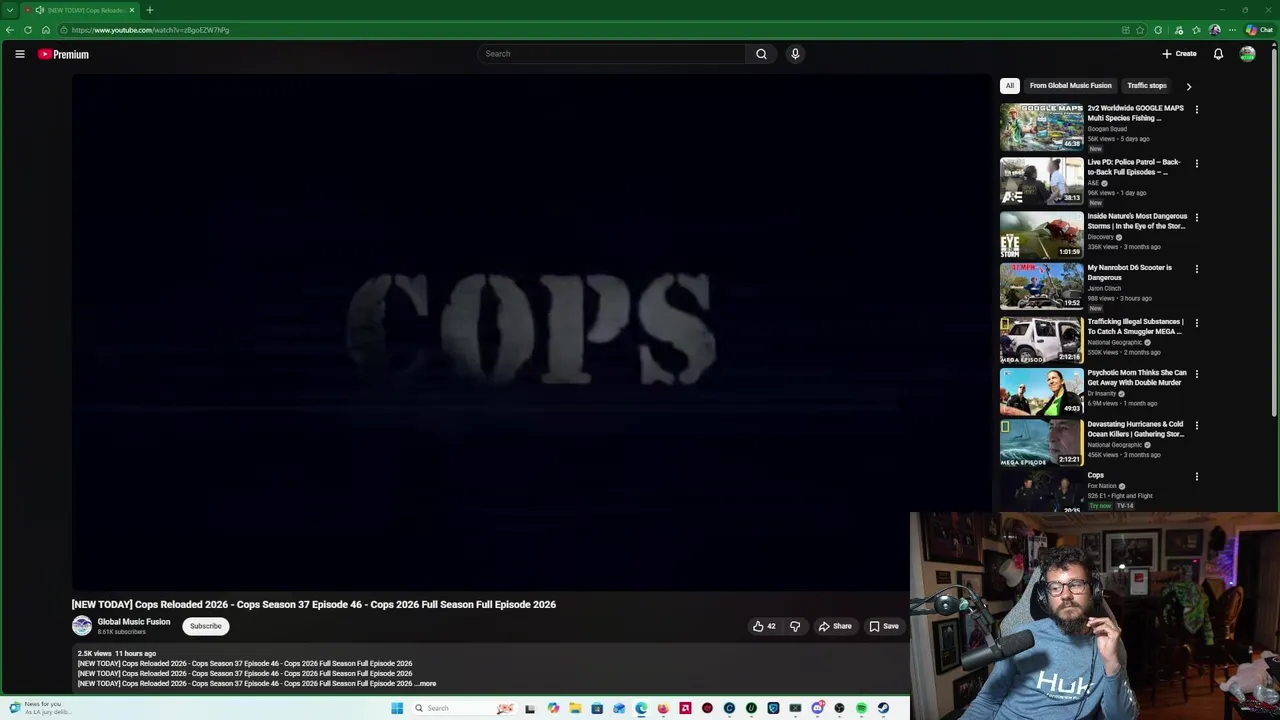The height and width of the screenshot is (720, 1280).
Task: Open options for Psychotic Mom video
Action: [1196, 374]
